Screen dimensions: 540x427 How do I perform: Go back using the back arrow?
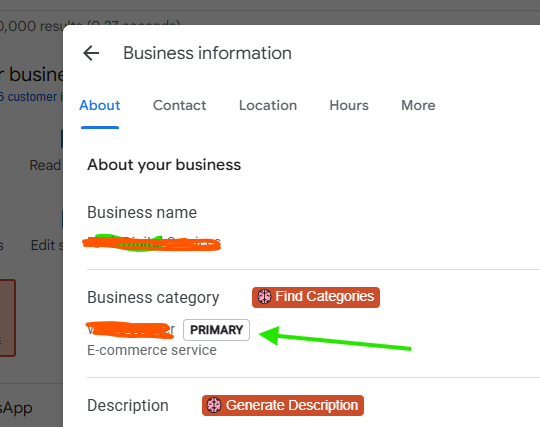[91, 53]
